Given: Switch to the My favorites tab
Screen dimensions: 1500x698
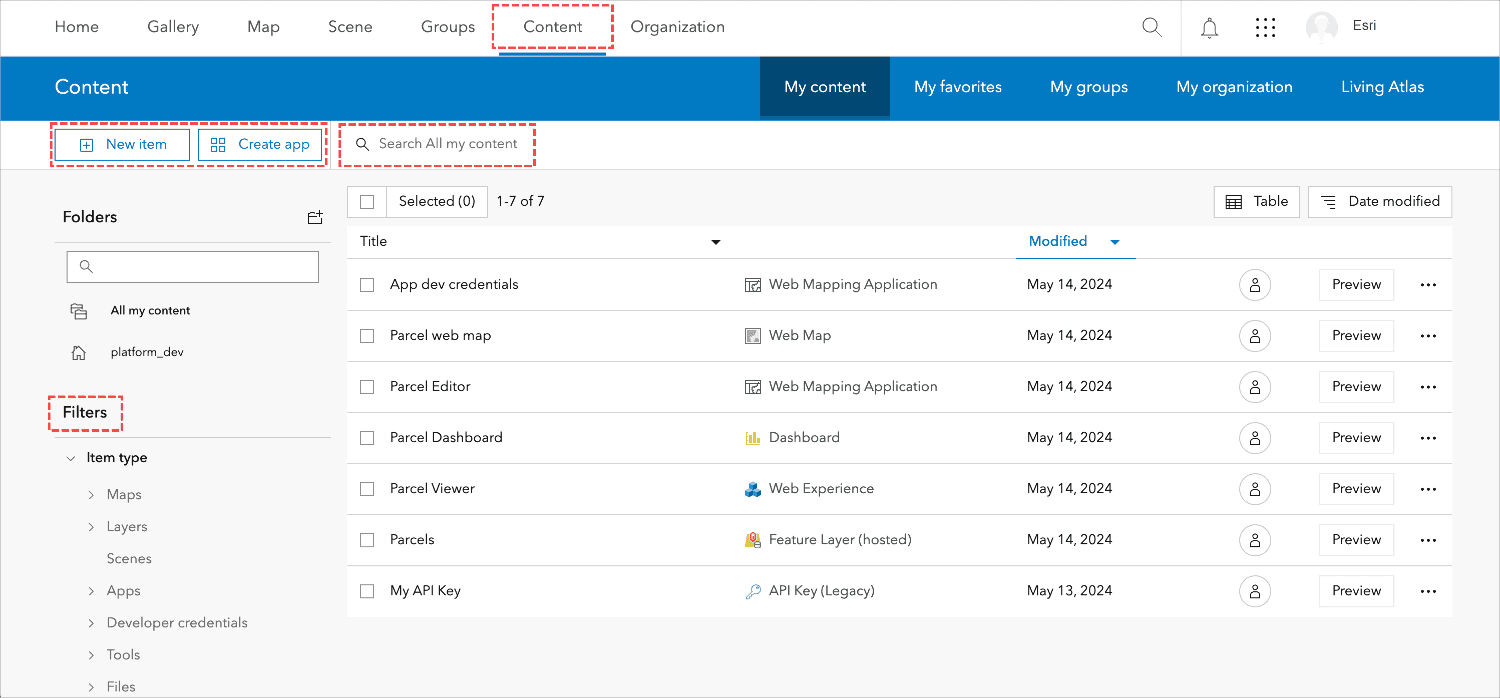Looking at the screenshot, I should click(x=957, y=87).
